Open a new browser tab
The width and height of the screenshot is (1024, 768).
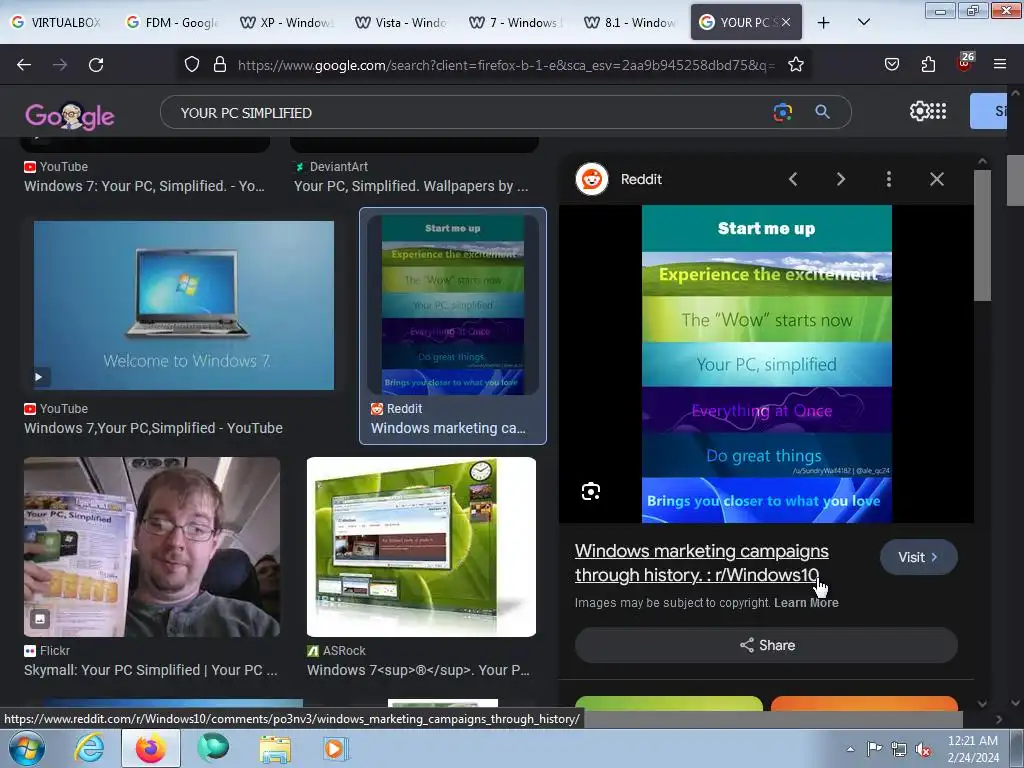point(824,22)
